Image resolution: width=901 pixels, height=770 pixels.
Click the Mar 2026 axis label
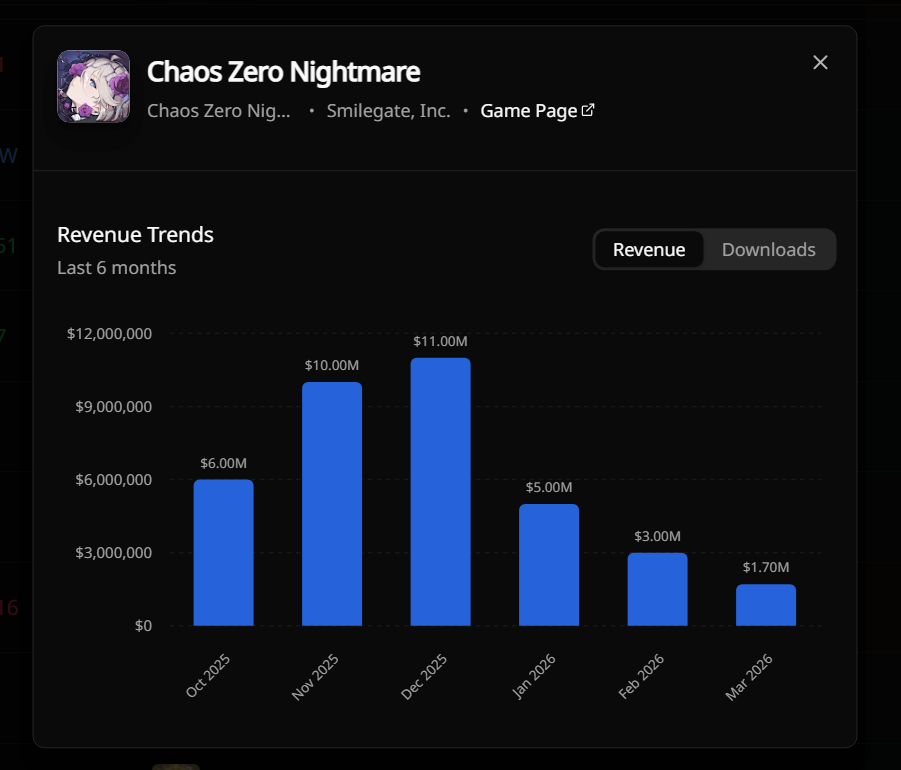point(749,677)
